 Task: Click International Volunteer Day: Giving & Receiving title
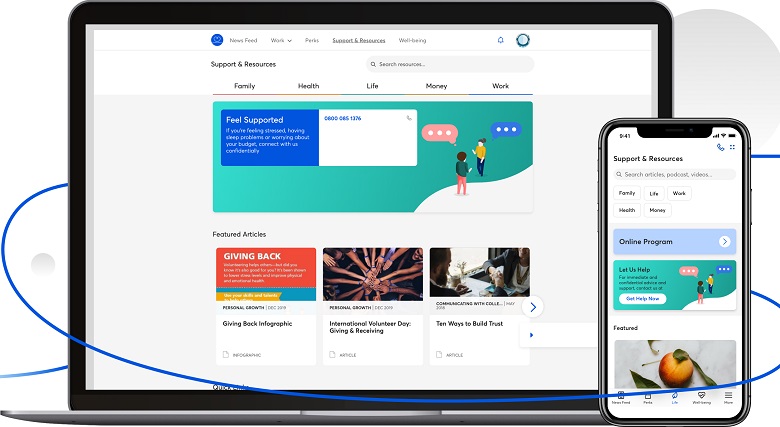(x=370, y=327)
